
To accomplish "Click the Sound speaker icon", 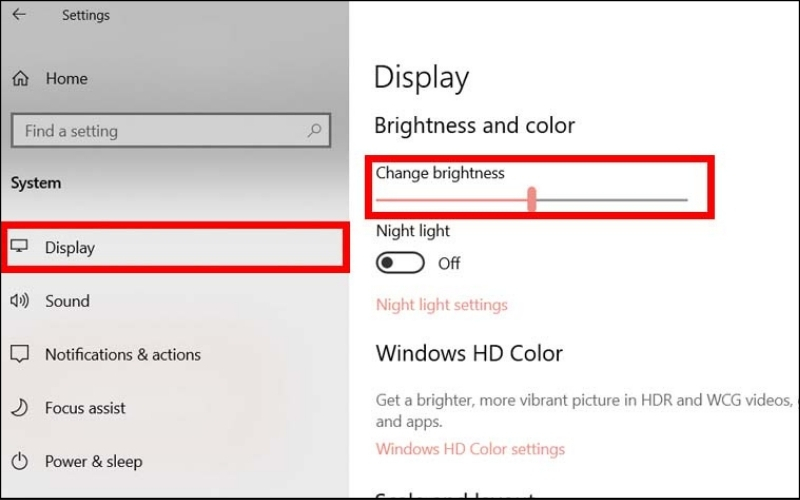I will pyautogui.click(x=20, y=301).
